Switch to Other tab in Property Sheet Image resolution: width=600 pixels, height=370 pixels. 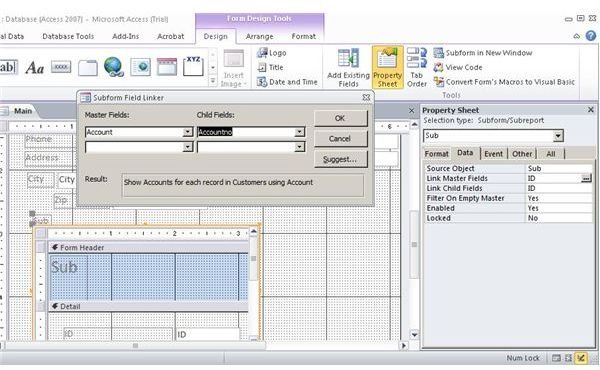[522, 154]
